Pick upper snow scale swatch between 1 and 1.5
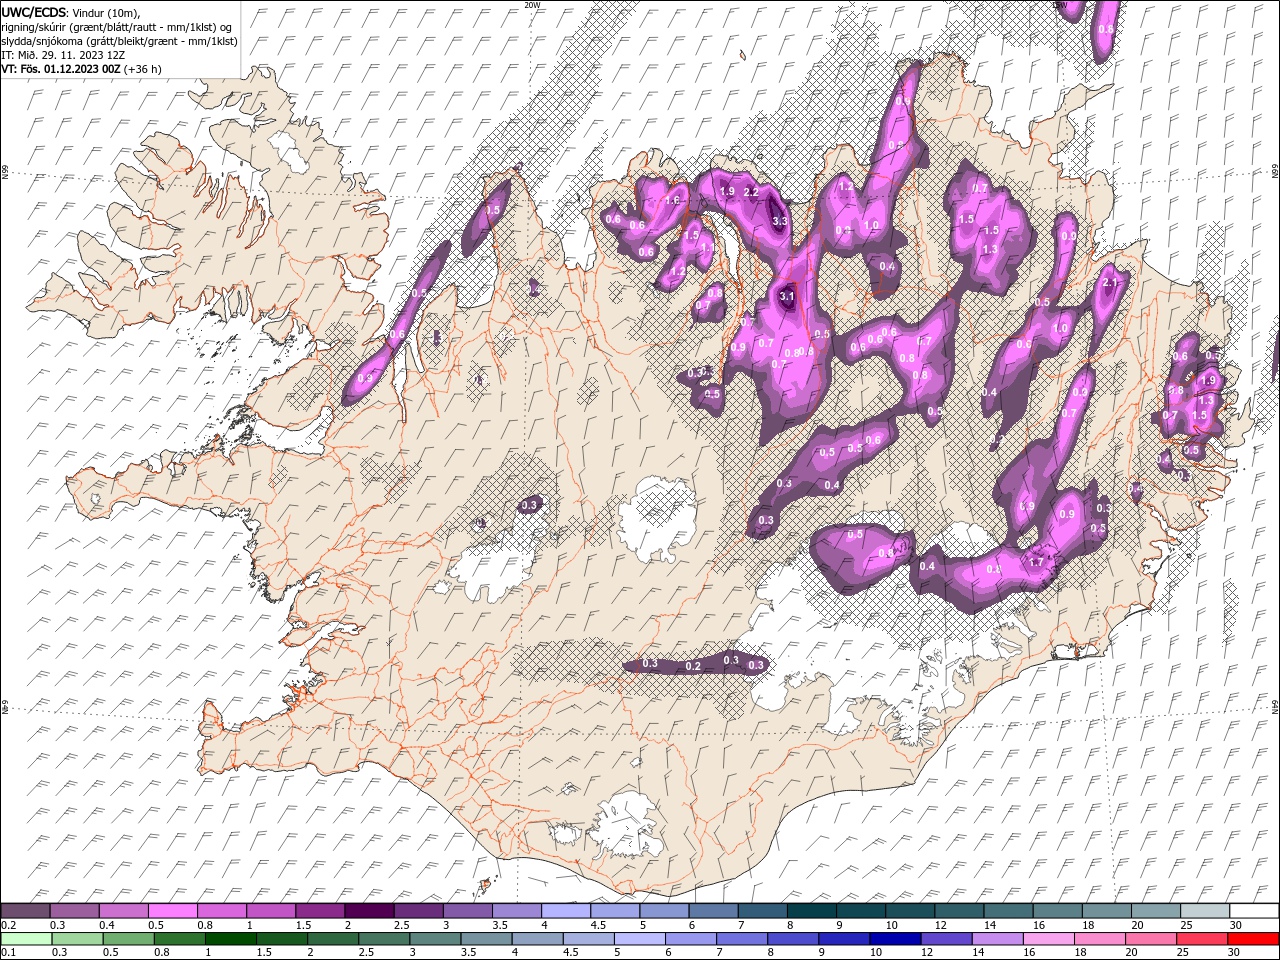 click(x=270, y=910)
